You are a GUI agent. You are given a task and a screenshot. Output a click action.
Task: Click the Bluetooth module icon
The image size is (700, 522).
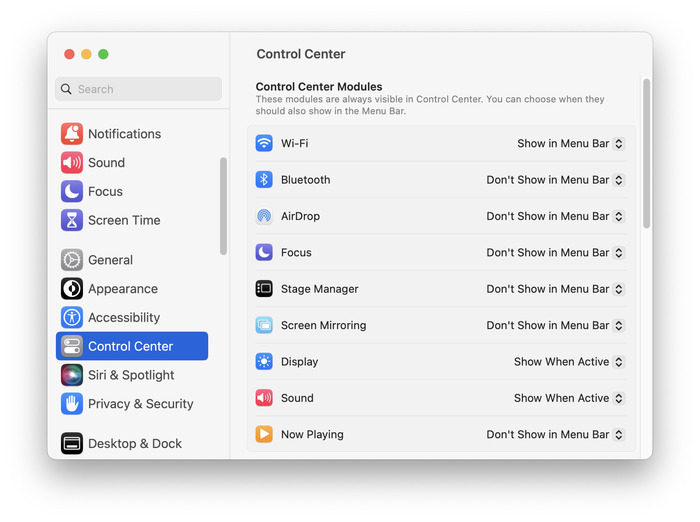pyautogui.click(x=264, y=180)
